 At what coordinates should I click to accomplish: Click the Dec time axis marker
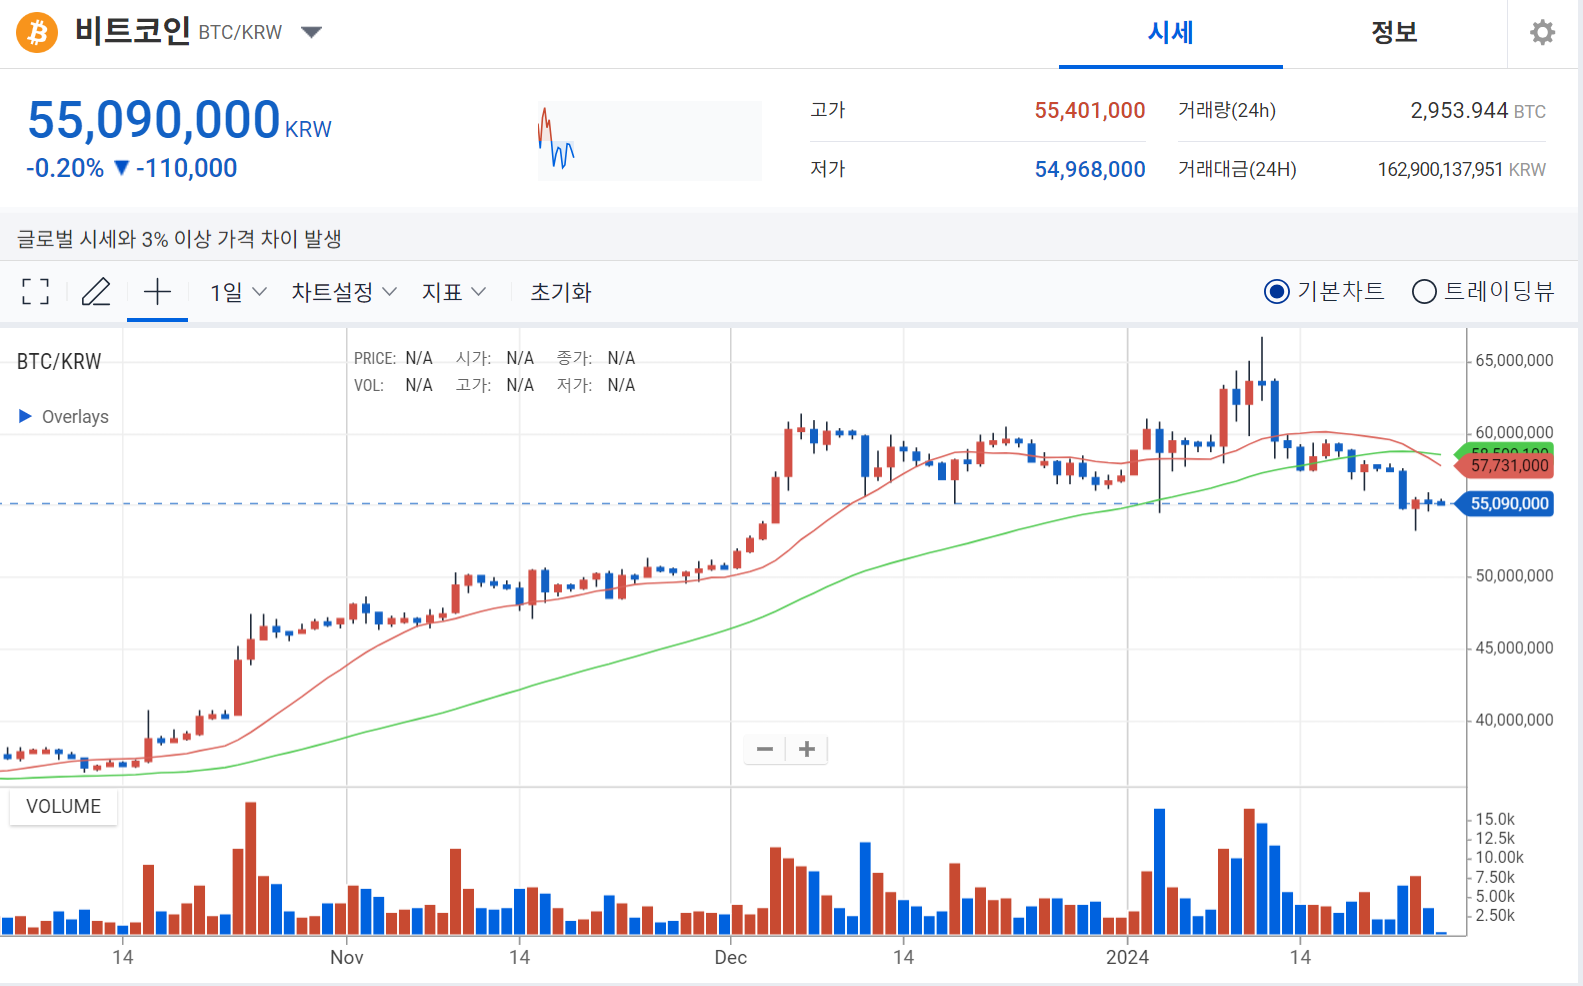pos(731,957)
